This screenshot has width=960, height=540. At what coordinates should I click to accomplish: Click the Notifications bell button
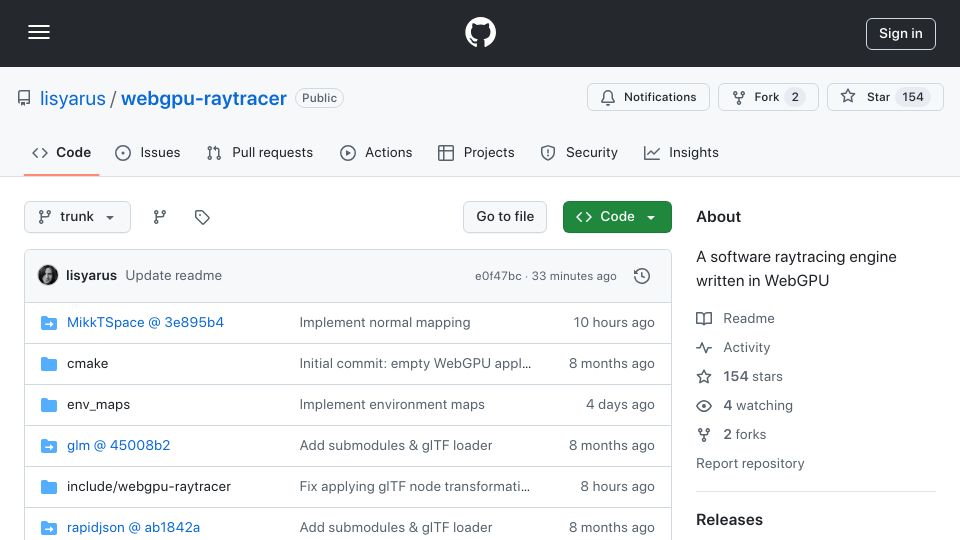(x=648, y=97)
